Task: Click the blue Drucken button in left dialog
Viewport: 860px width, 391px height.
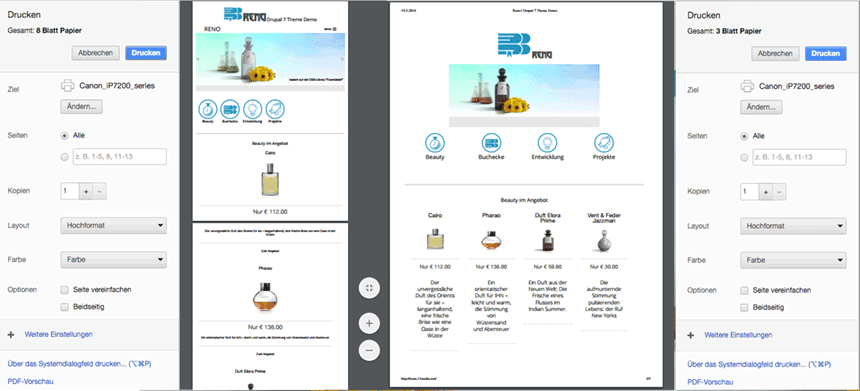Action: pyautogui.click(x=146, y=53)
